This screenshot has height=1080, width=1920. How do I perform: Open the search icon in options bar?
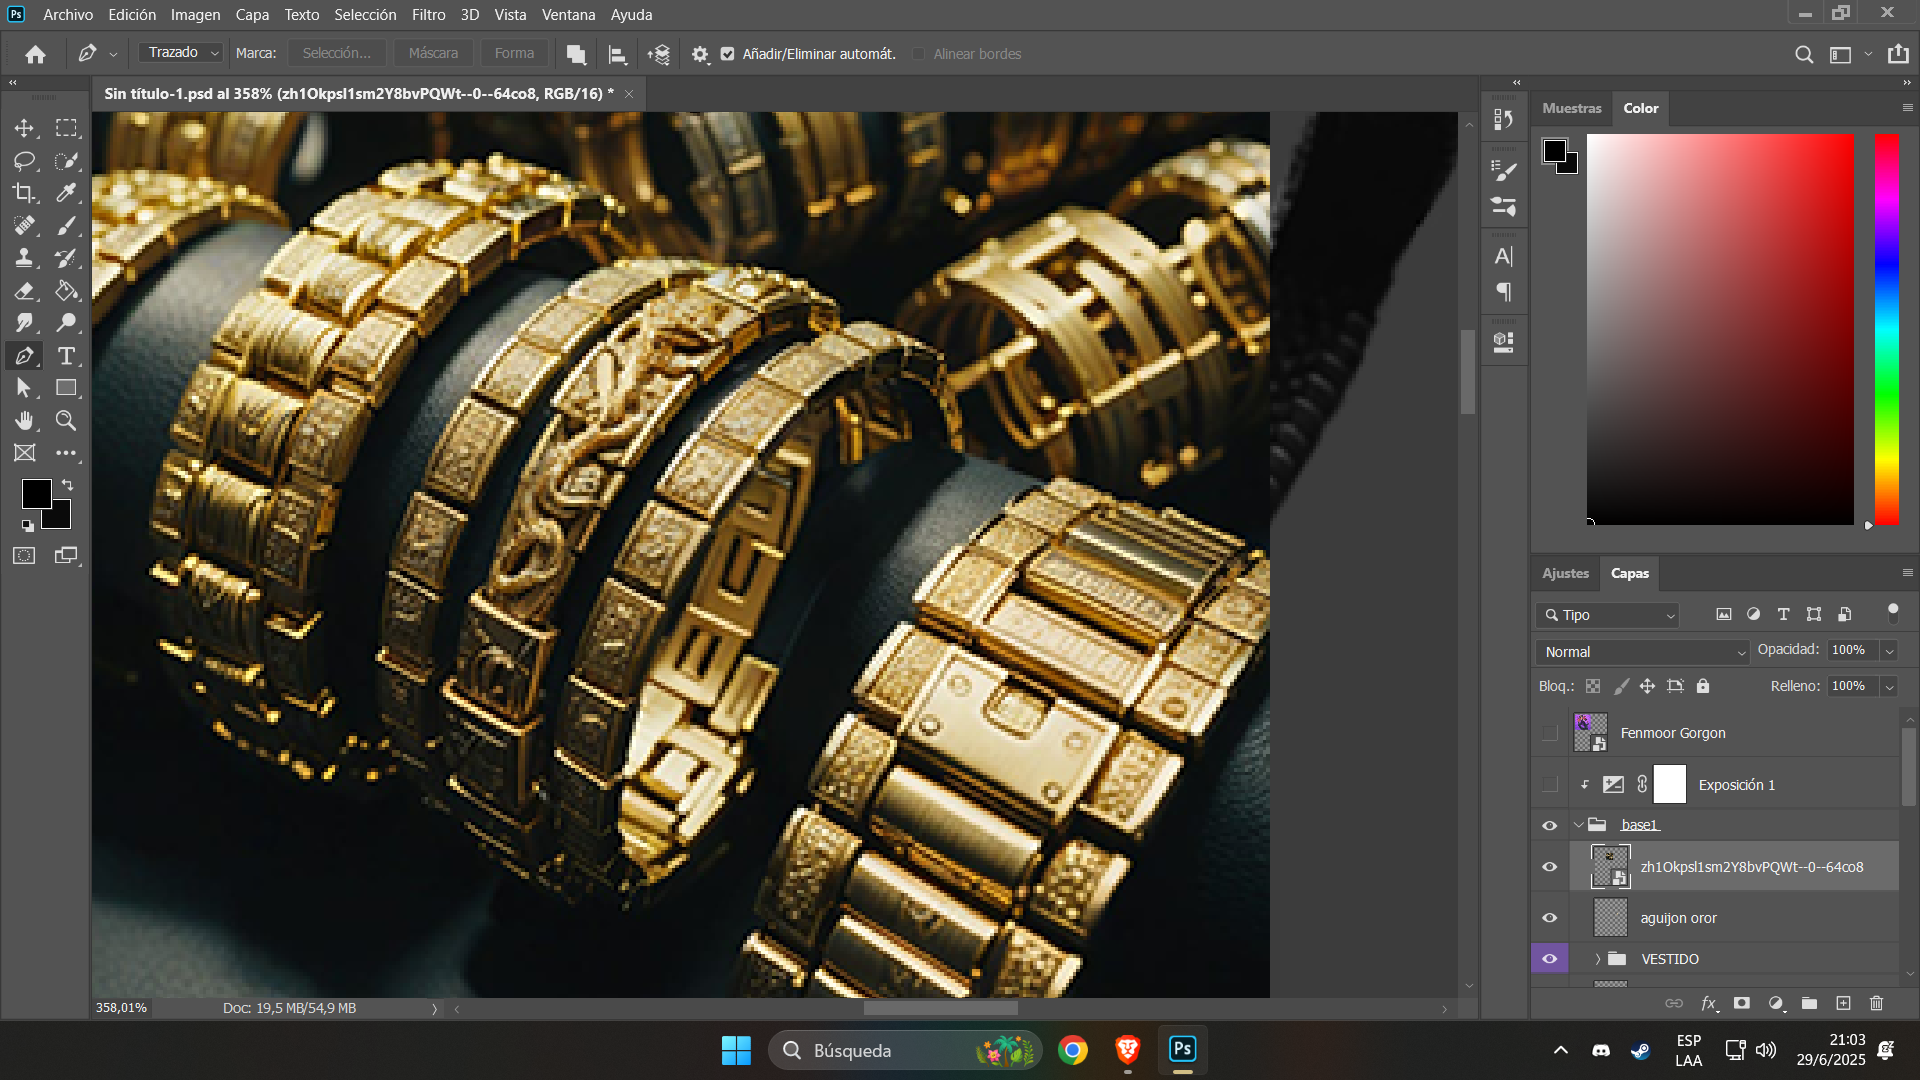pos(1804,54)
